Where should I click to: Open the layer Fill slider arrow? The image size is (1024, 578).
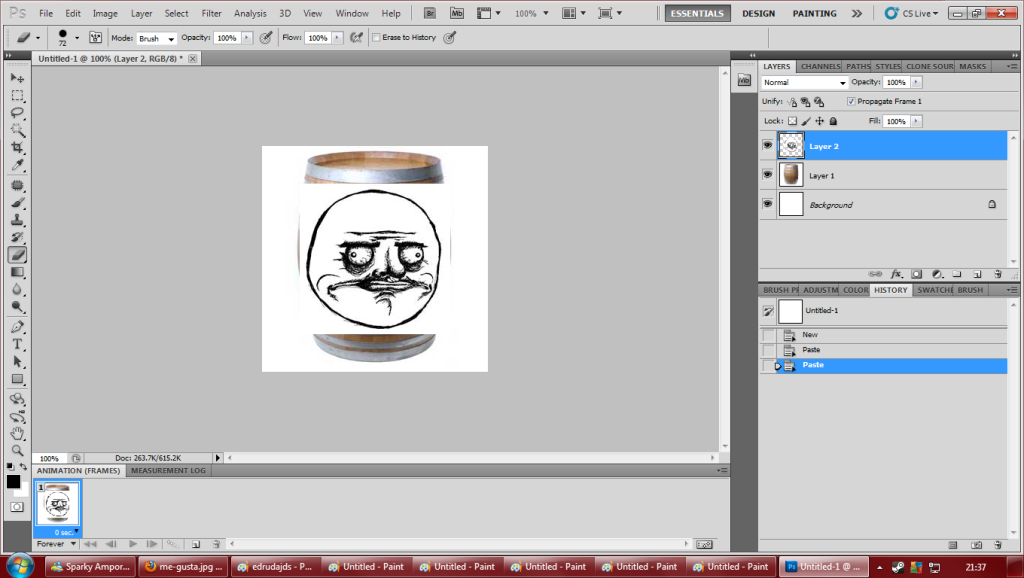917,121
